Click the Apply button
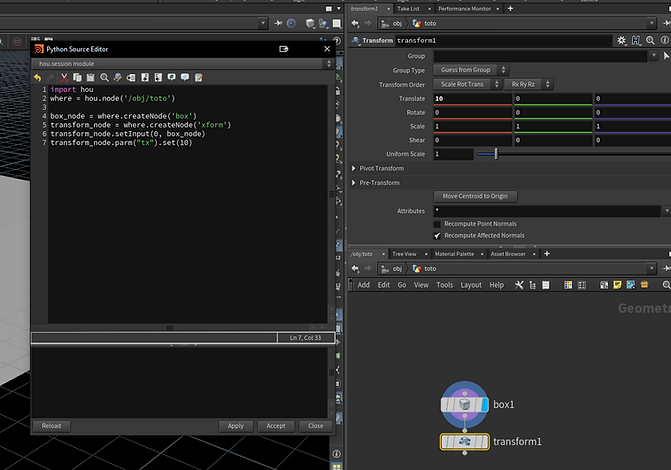Screen dimensions: 671x470 pos(235,426)
